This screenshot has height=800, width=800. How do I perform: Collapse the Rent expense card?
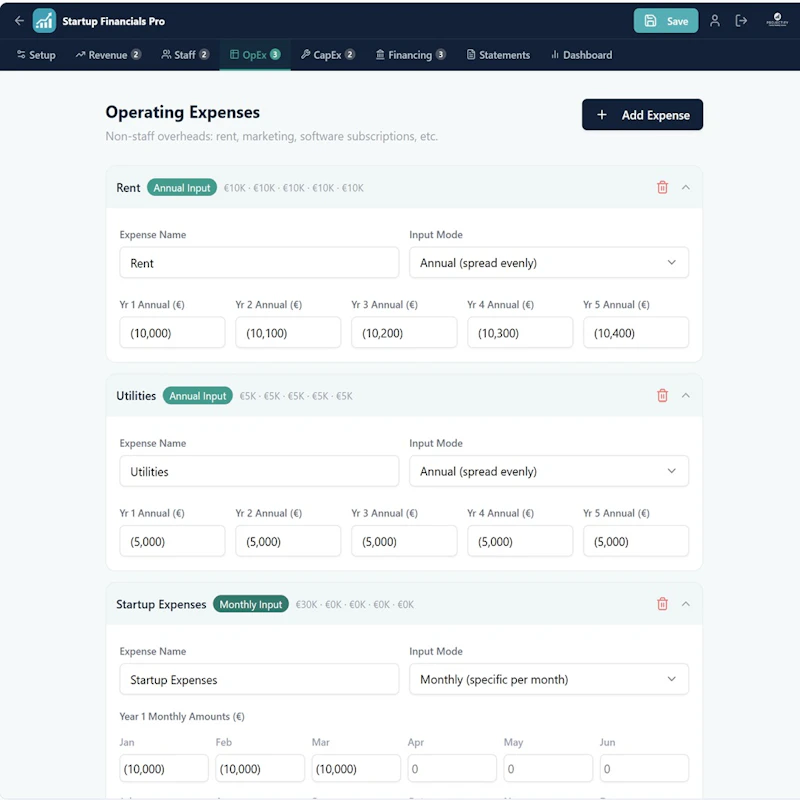[686, 187]
